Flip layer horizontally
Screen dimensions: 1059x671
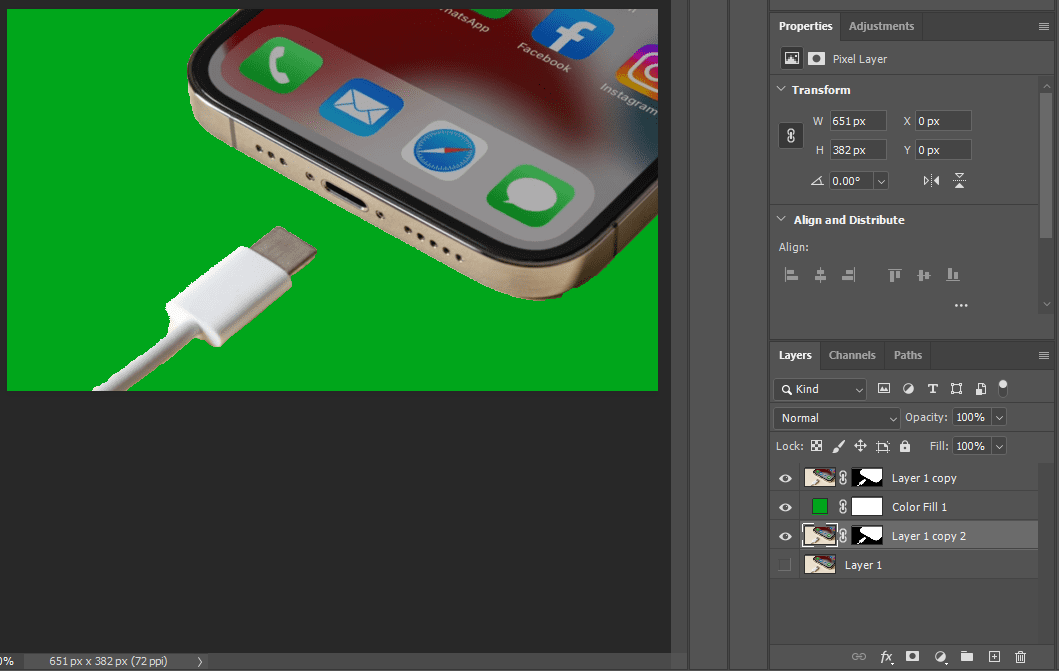click(x=931, y=181)
